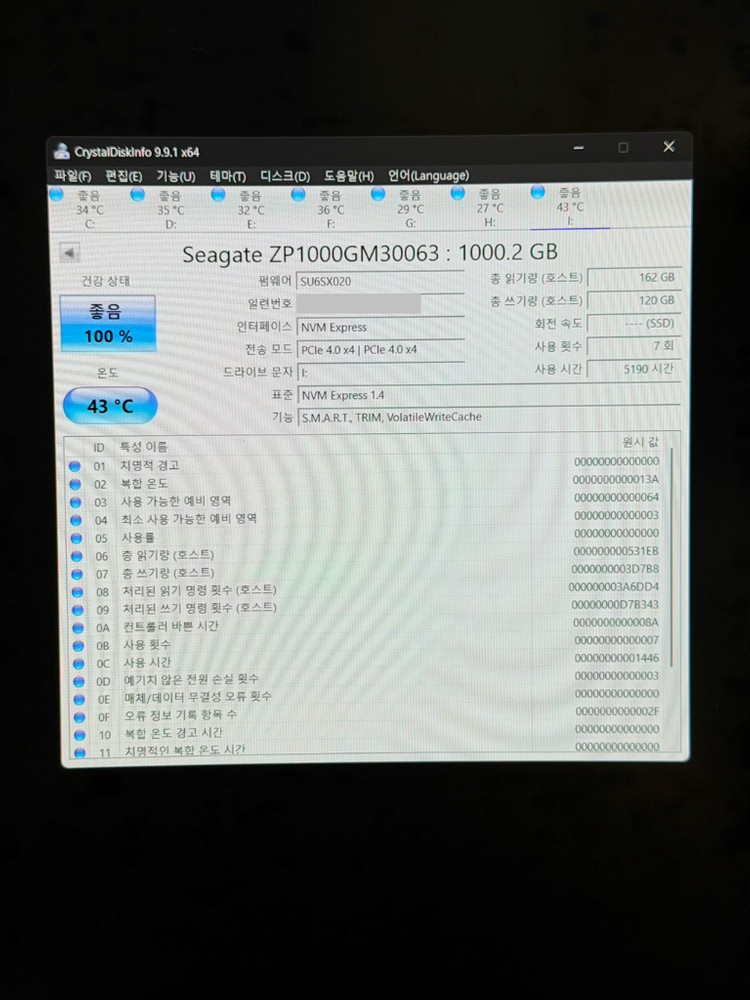The image size is (750, 1000).
Task: Click the 좋음 100 % health status button
Action: (108, 323)
